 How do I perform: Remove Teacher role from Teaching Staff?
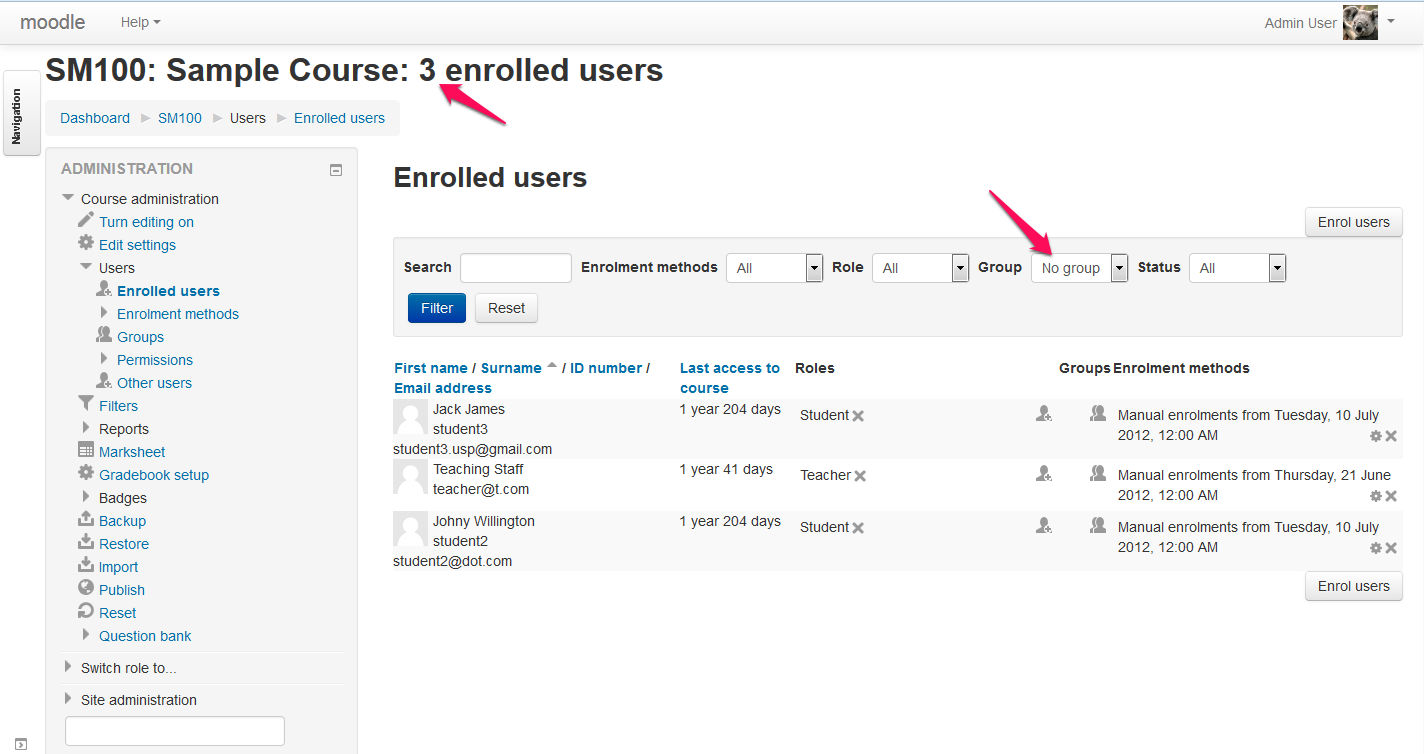click(x=860, y=476)
